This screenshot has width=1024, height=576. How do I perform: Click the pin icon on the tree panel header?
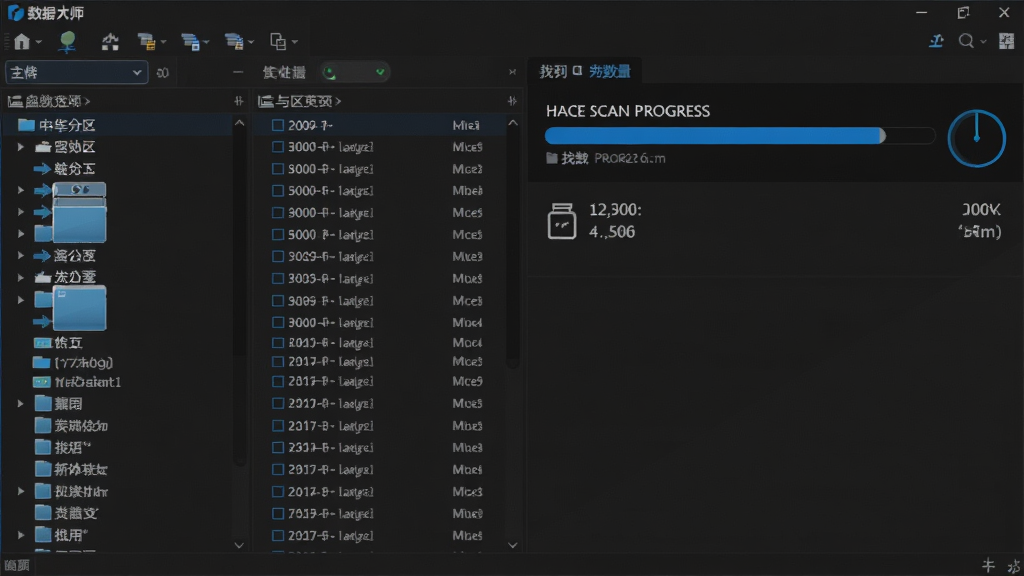pos(238,101)
